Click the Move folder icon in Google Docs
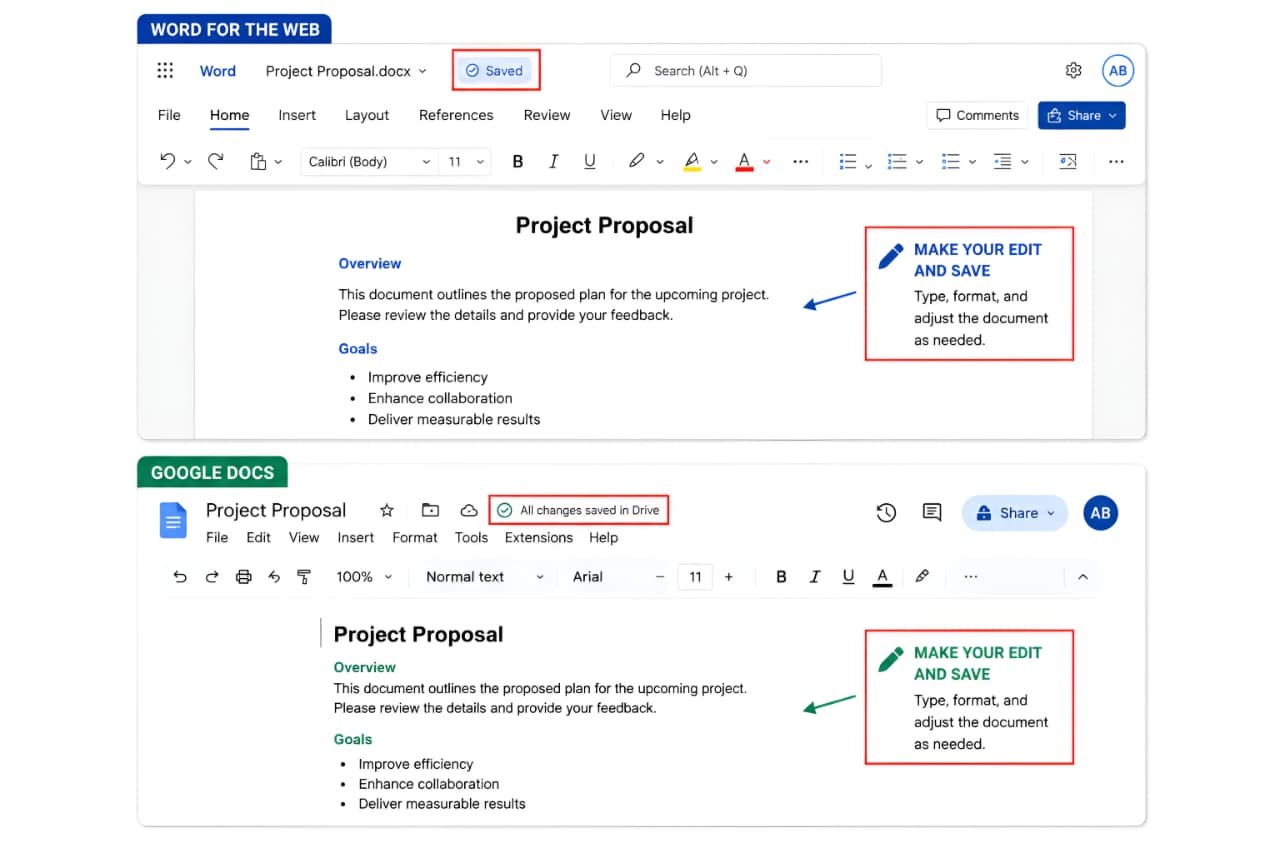This screenshot has width=1280, height=853. click(430, 510)
